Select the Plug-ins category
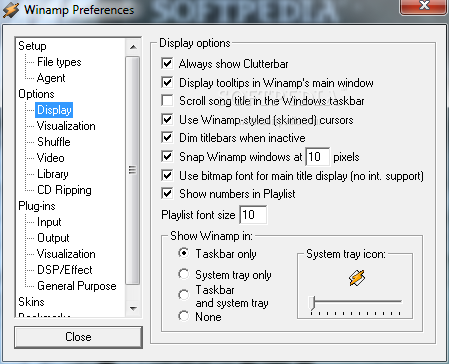Screen dimensions: 449x364 coord(37,206)
